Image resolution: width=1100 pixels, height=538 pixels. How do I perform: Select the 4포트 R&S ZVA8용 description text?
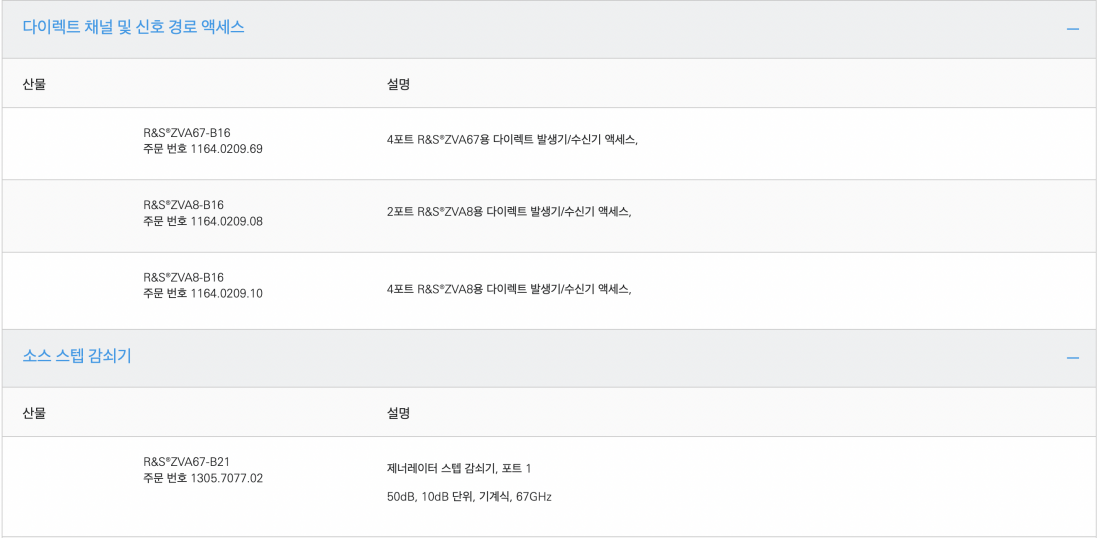coord(509,288)
